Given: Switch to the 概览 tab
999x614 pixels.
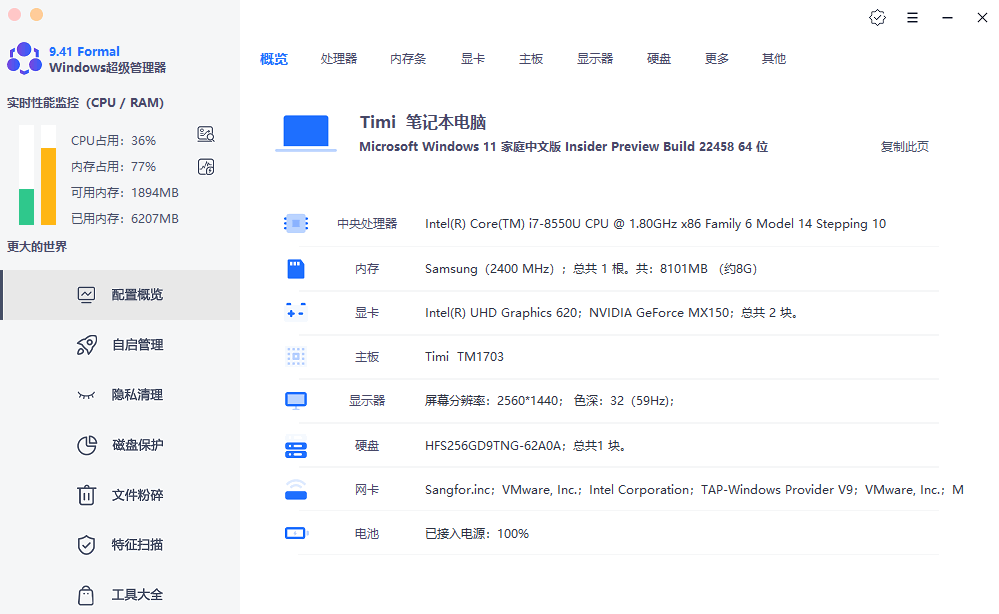Looking at the screenshot, I should [x=274, y=59].
